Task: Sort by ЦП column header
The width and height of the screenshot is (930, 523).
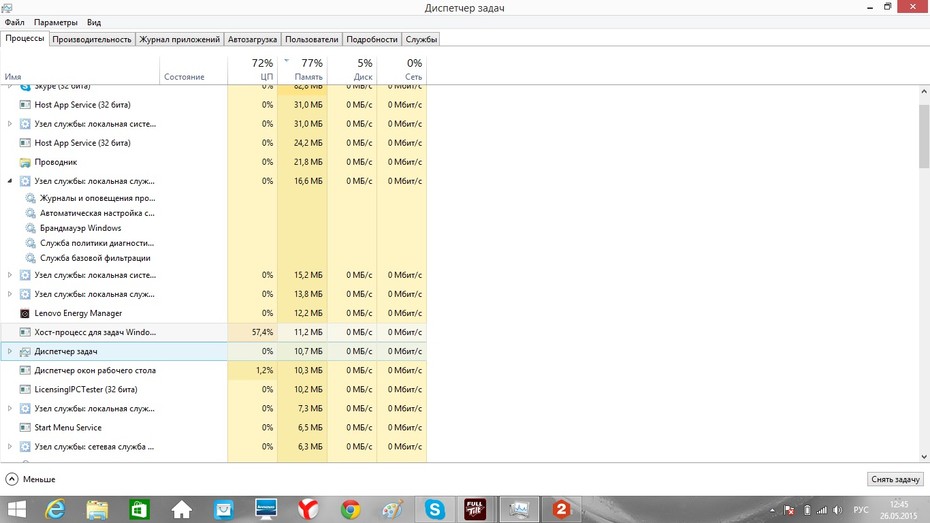Action: pyautogui.click(x=253, y=69)
